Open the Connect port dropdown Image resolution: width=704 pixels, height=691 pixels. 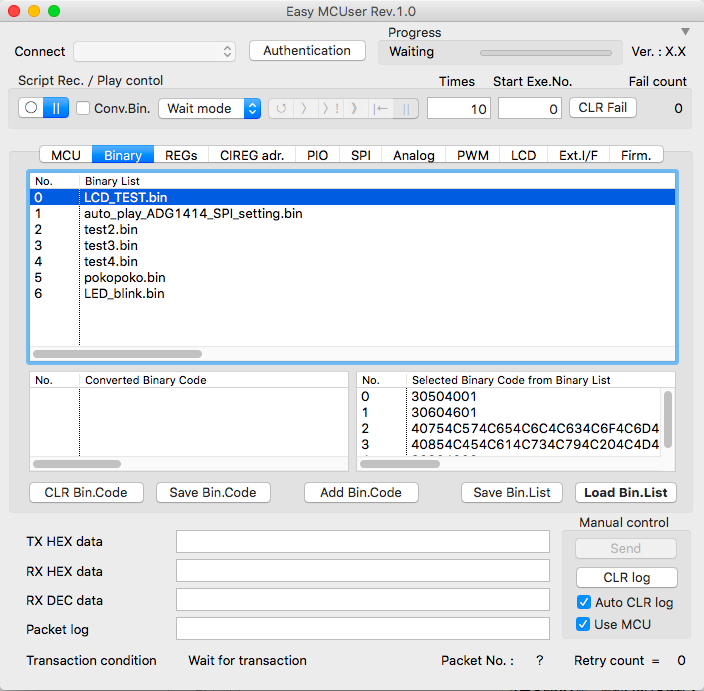tap(154, 52)
